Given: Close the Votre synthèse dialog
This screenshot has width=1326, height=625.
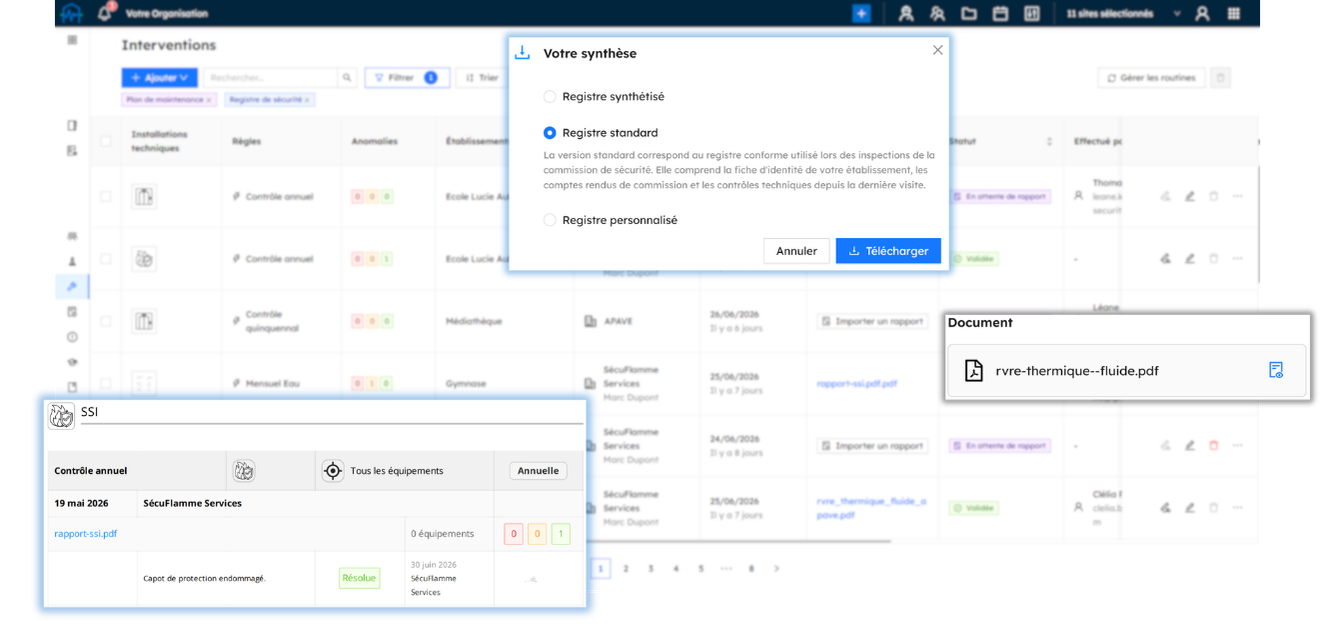Looking at the screenshot, I should pos(937,50).
